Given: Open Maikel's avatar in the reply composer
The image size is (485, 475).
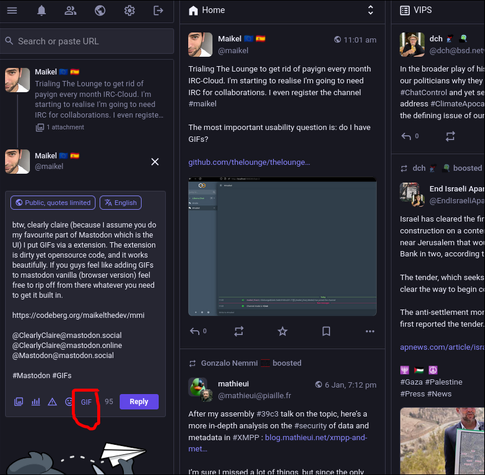Looking at the screenshot, I should click(17, 162).
